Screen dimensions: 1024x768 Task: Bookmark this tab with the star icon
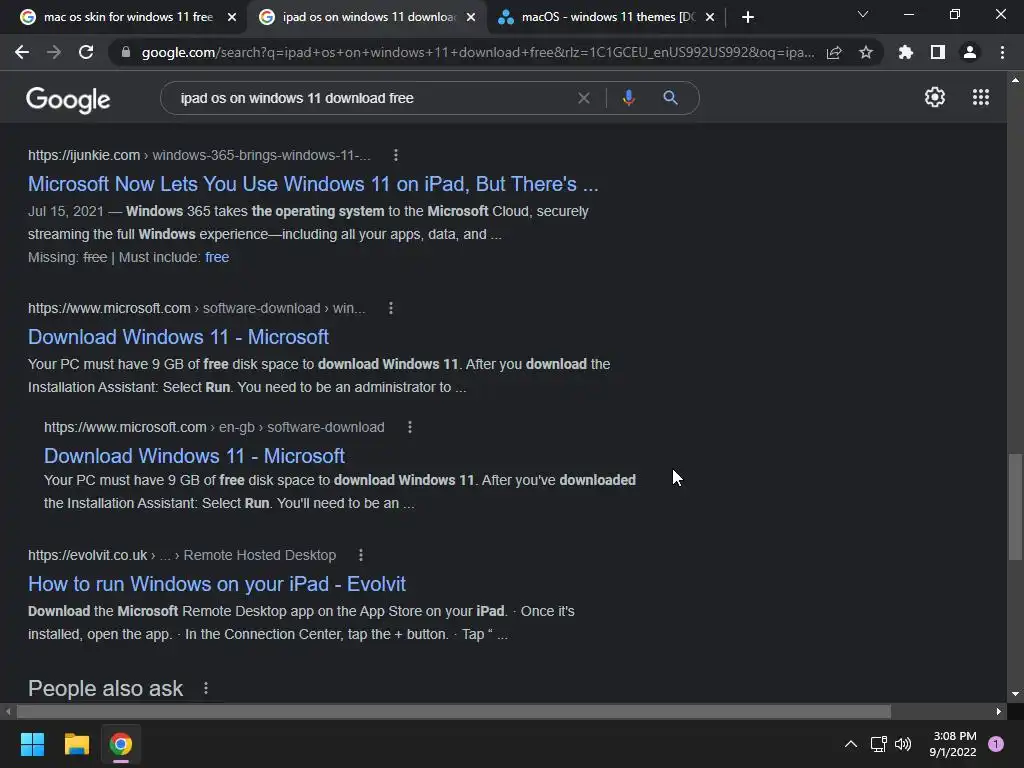click(x=866, y=52)
